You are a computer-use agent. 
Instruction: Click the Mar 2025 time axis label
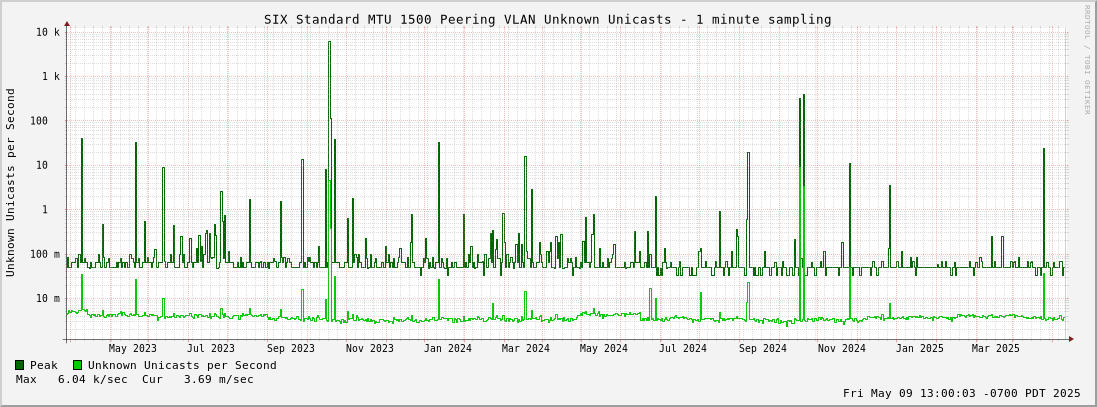995,349
